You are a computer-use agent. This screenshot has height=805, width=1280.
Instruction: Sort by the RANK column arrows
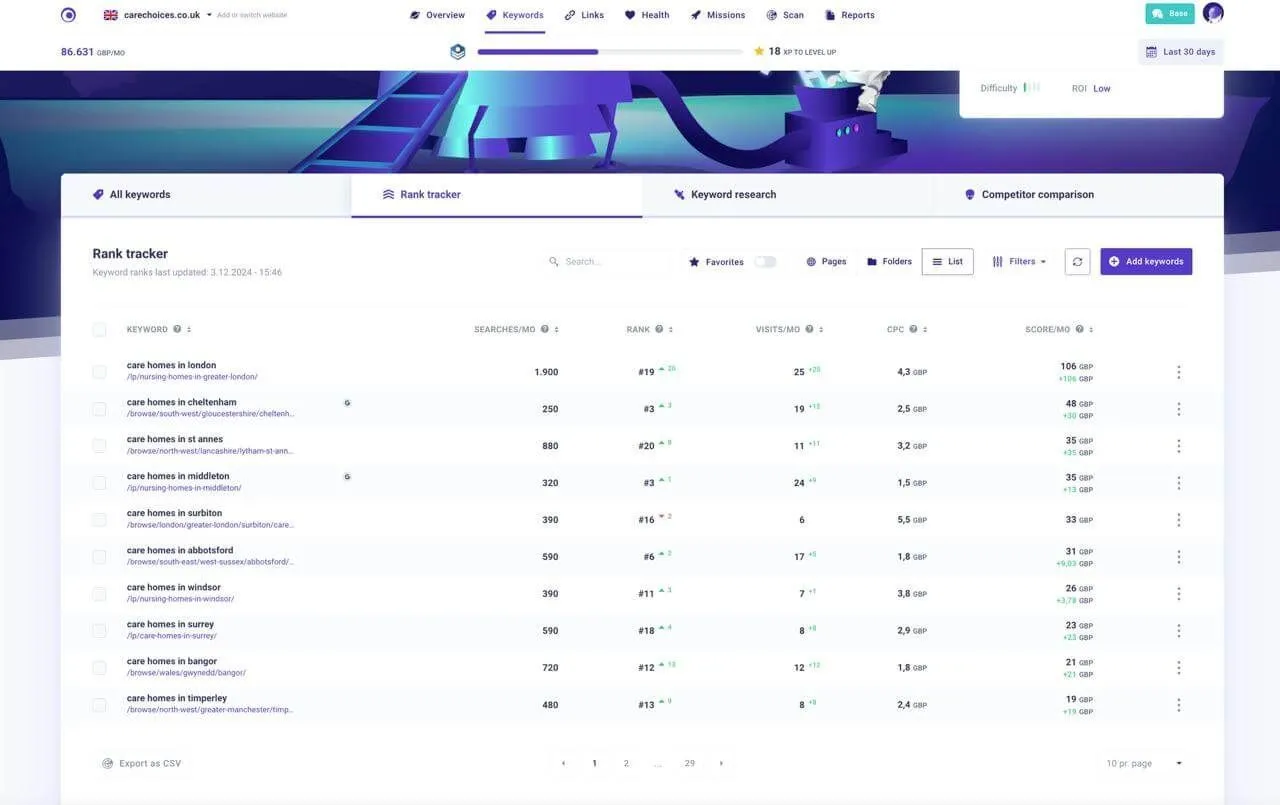(x=671, y=330)
